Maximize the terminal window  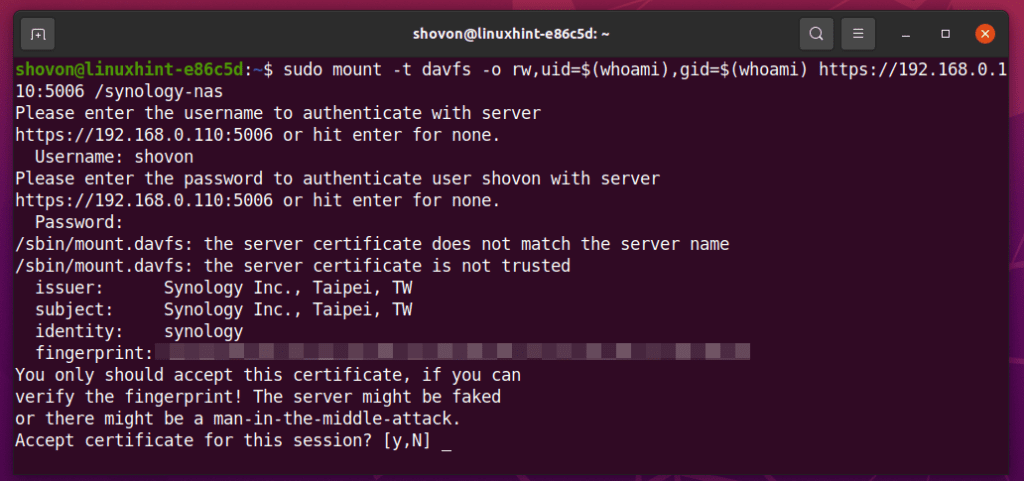click(945, 33)
